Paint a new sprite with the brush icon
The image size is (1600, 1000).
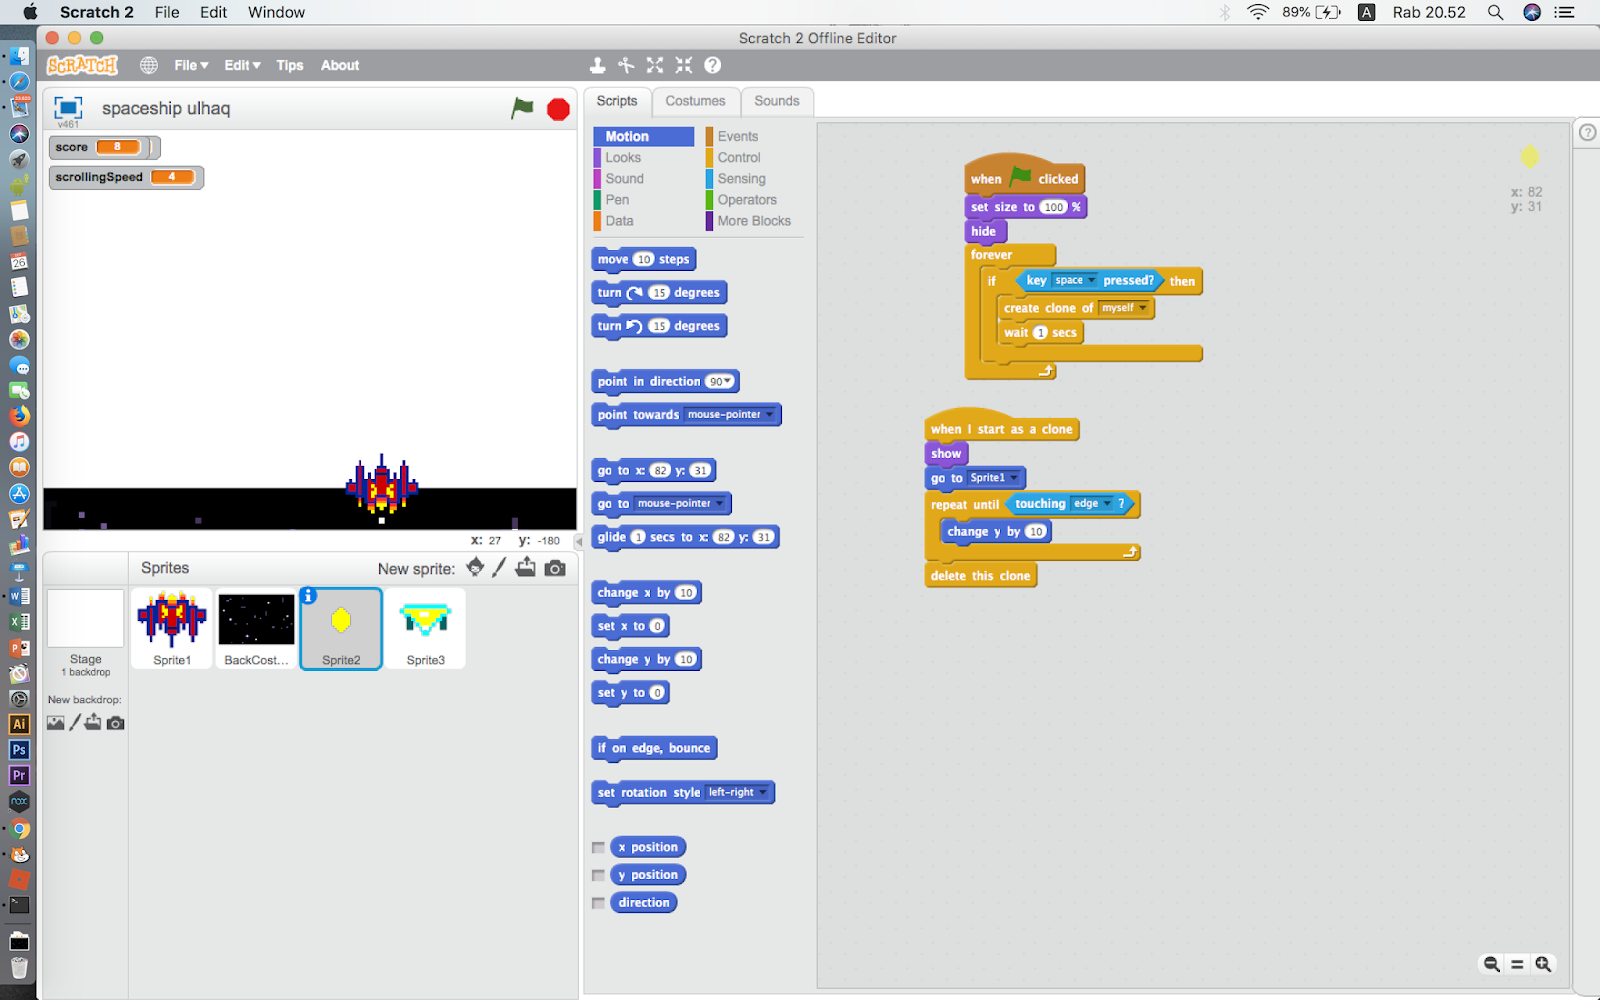click(500, 567)
